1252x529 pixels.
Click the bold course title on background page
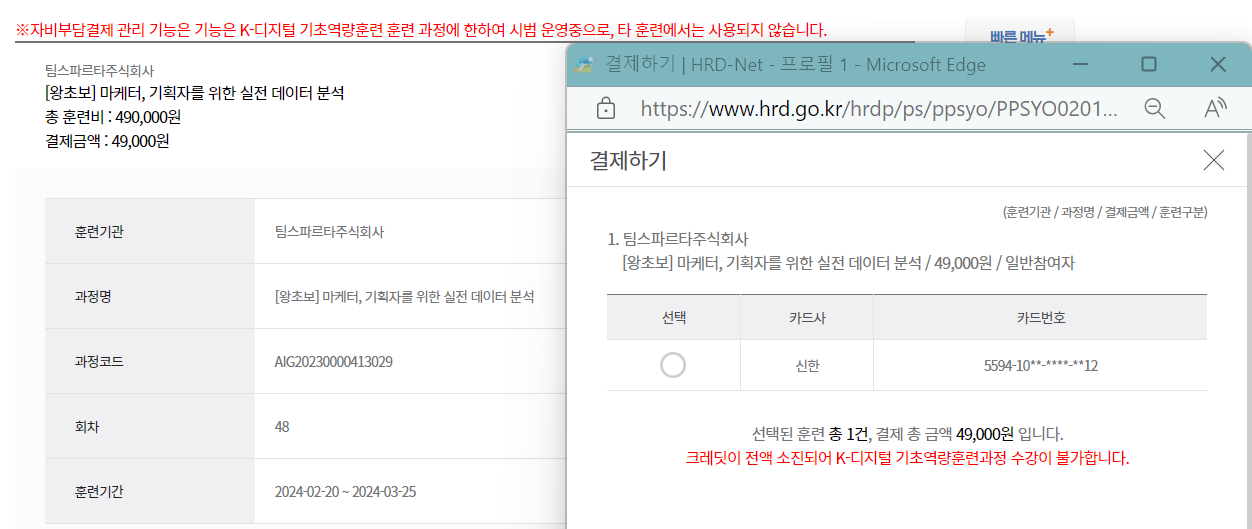tap(195, 93)
